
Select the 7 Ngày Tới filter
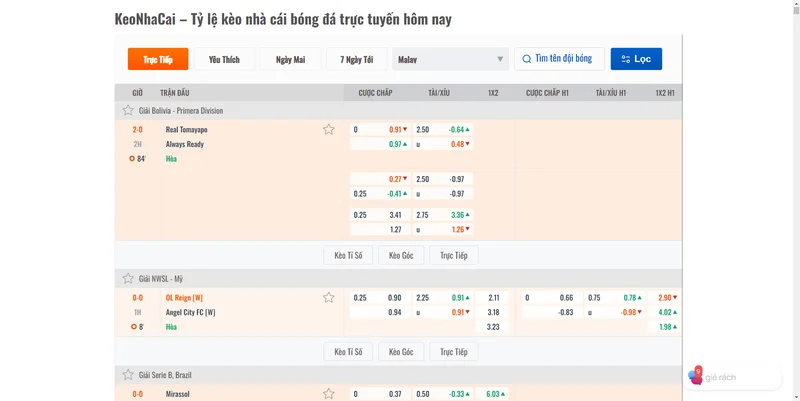coord(356,59)
